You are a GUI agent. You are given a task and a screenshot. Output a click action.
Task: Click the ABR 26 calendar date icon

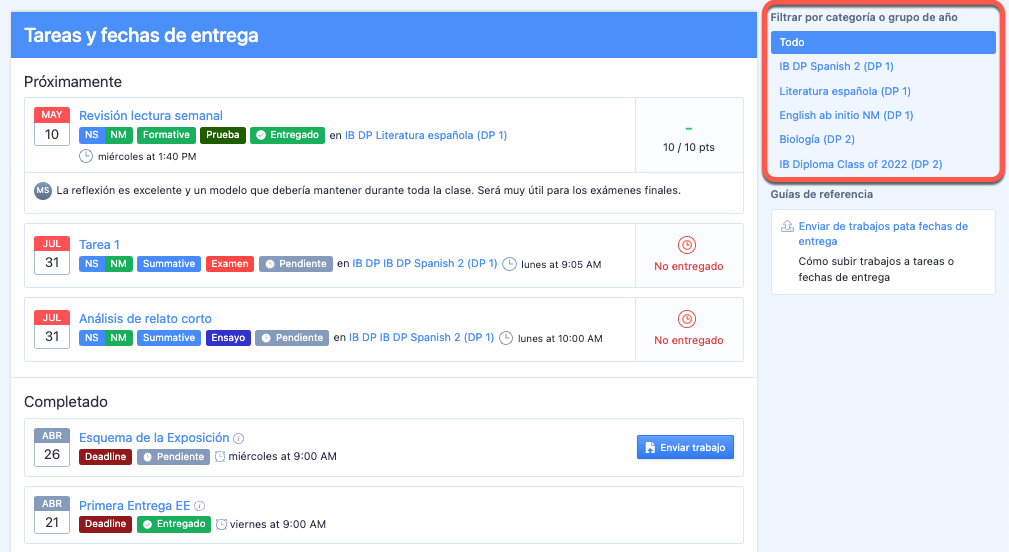pos(52,448)
